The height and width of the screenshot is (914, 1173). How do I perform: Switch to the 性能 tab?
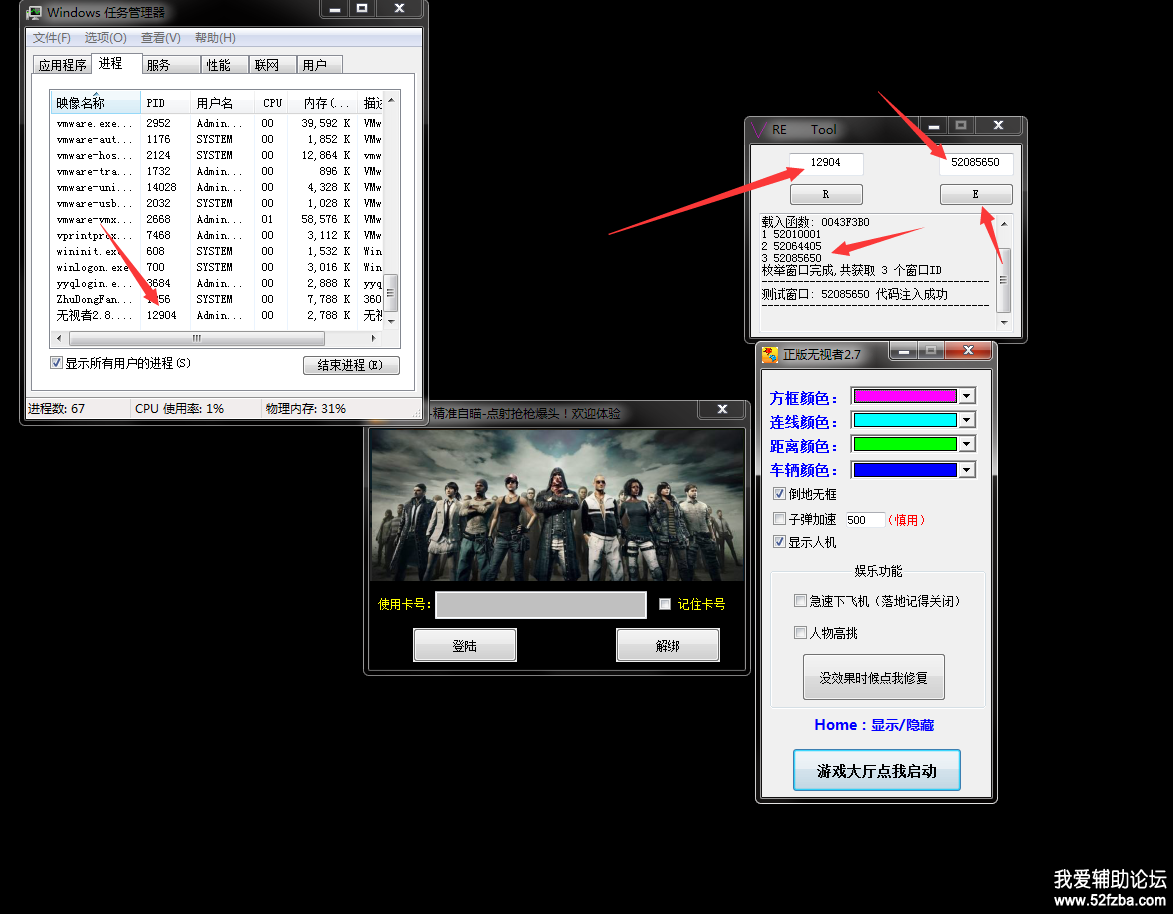pyautogui.click(x=218, y=65)
